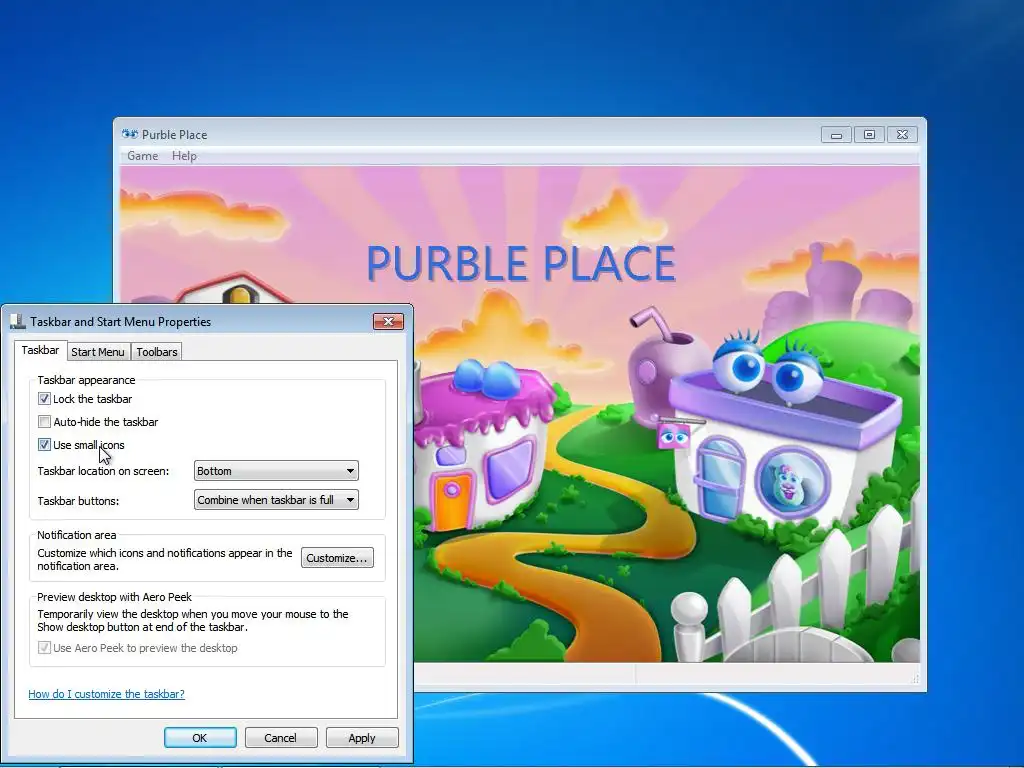Switch to the Start Menu tab
The width and height of the screenshot is (1024, 768).
(98, 352)
